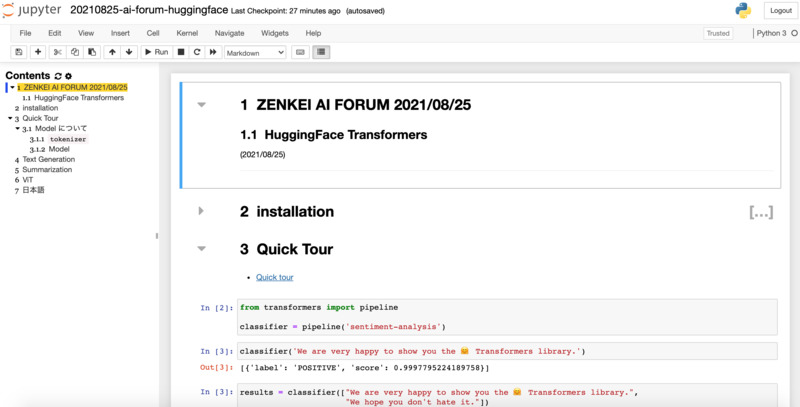This screenshot has width=800, height=407.
Task: Toggle the table of contents sidebar button
Action: point(321,52)
